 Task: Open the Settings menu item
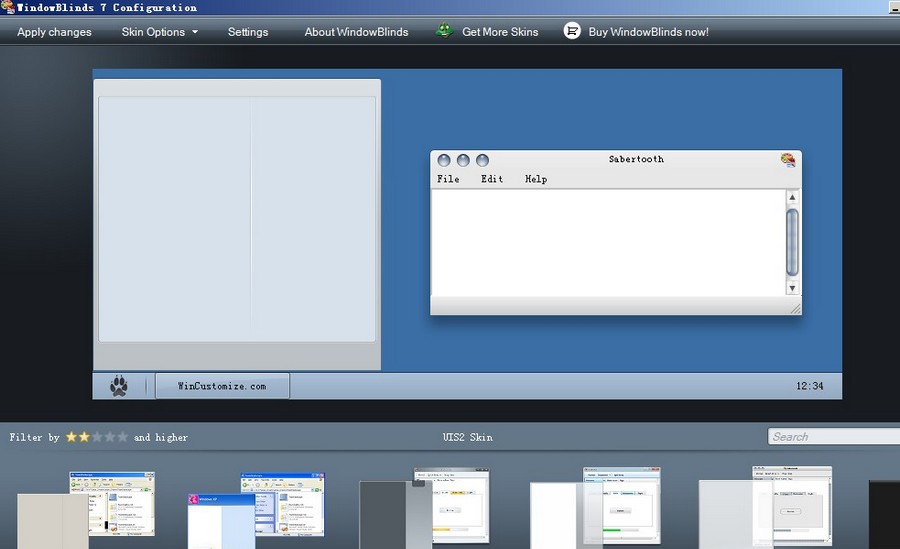[x=248, y=32]
